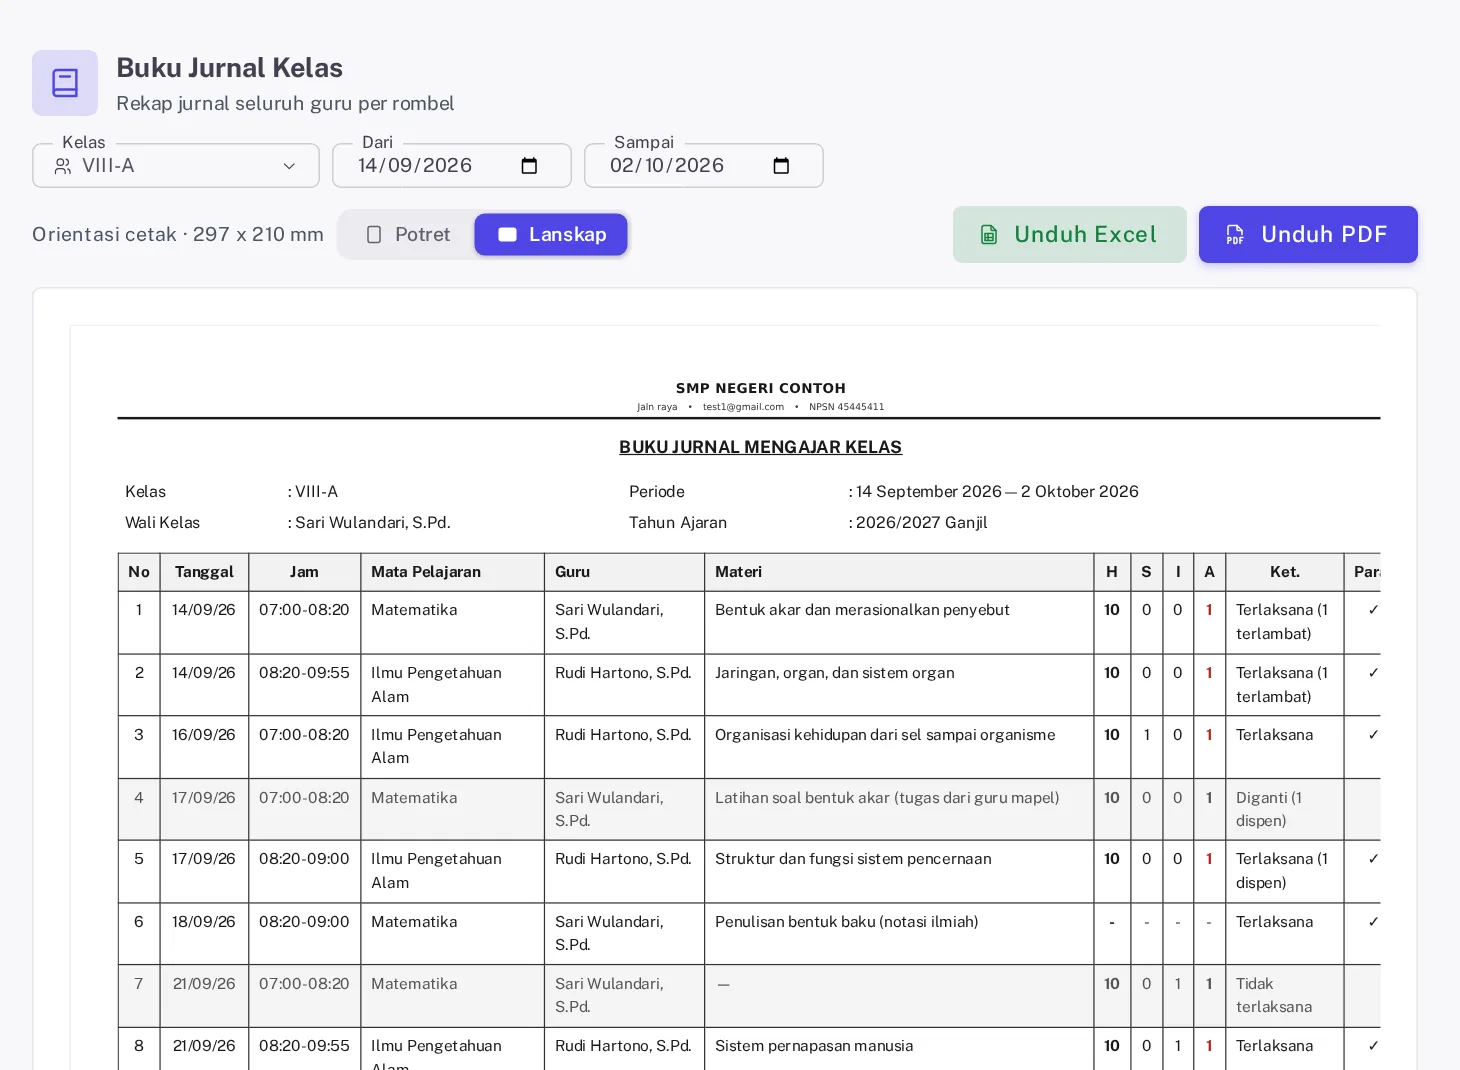Click the NPSN 45445411 text

pyautogui.click(x=847, y=407)
